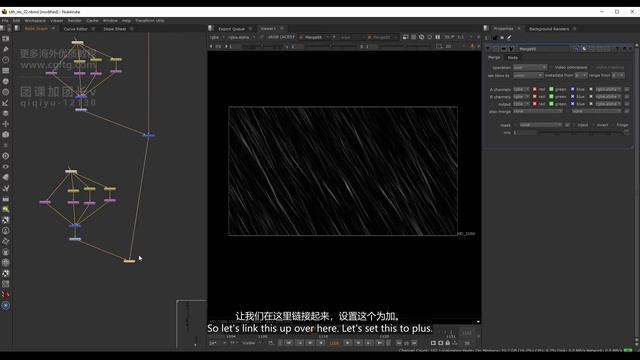Open the Filter nodes toolbar icon

tap(6, 92)
